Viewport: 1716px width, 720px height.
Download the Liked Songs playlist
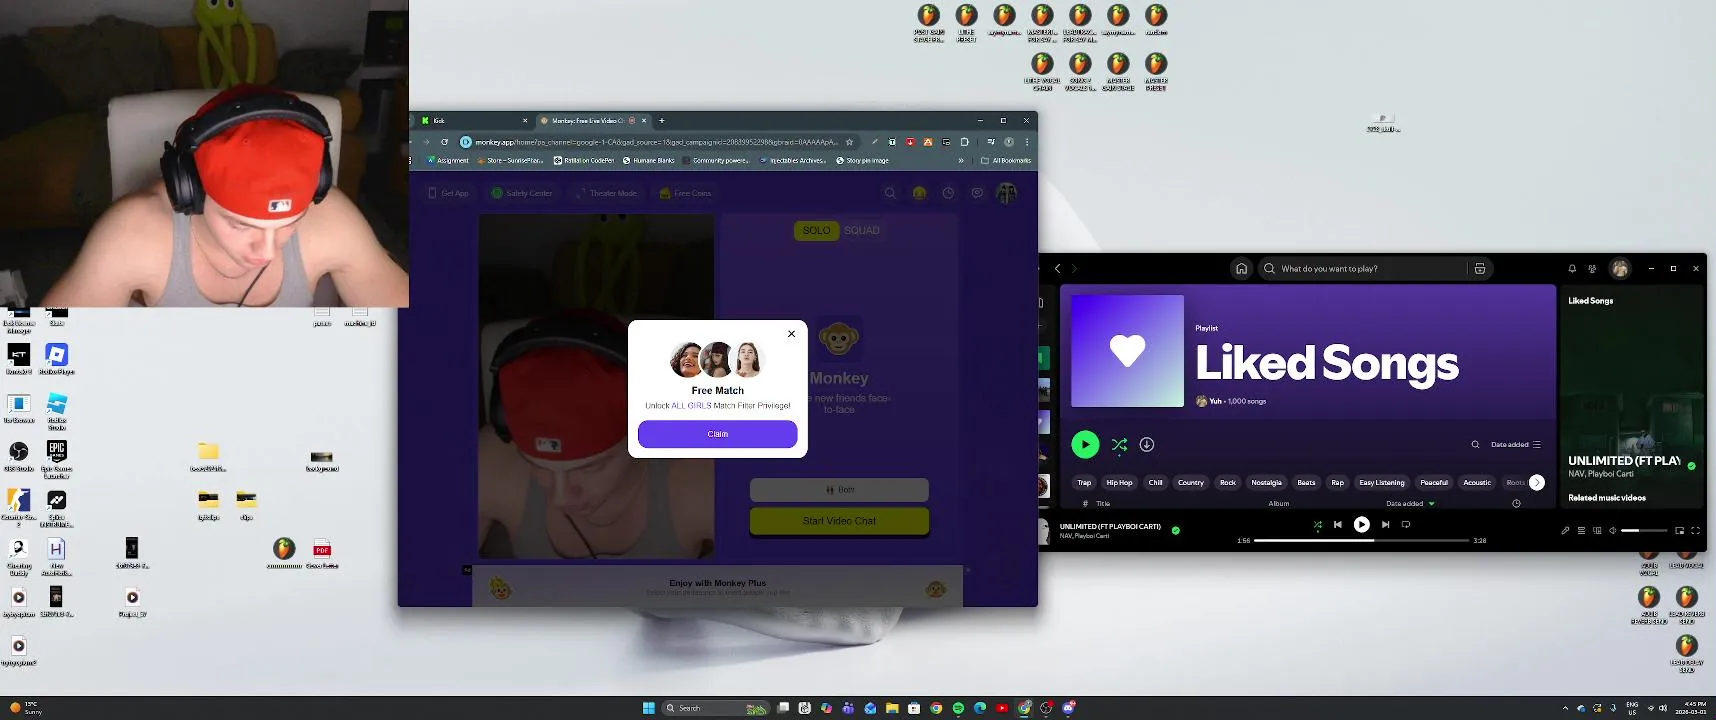coord(1147,444)
